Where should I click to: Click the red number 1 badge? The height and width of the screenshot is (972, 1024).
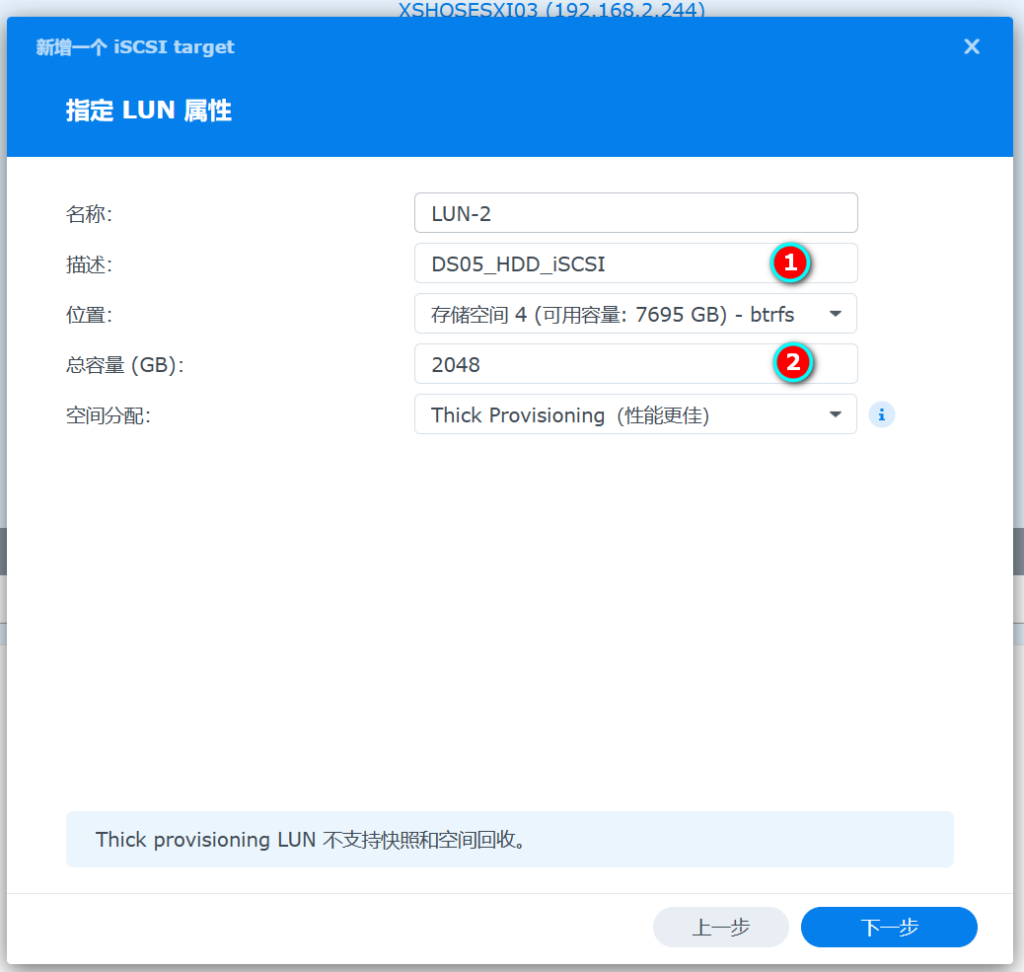pyautogui.click(x=790, y=263)
